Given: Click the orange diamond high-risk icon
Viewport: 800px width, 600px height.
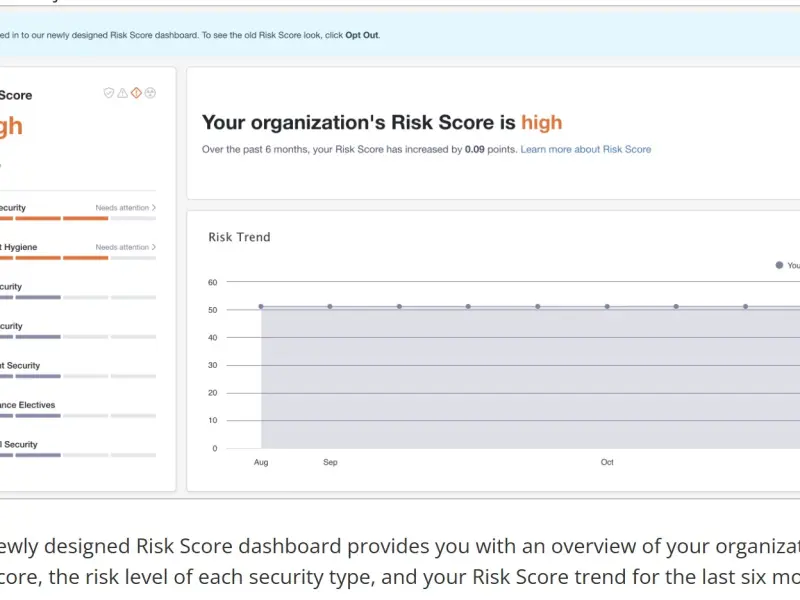Looking at the screenshot, I should 136,93.
